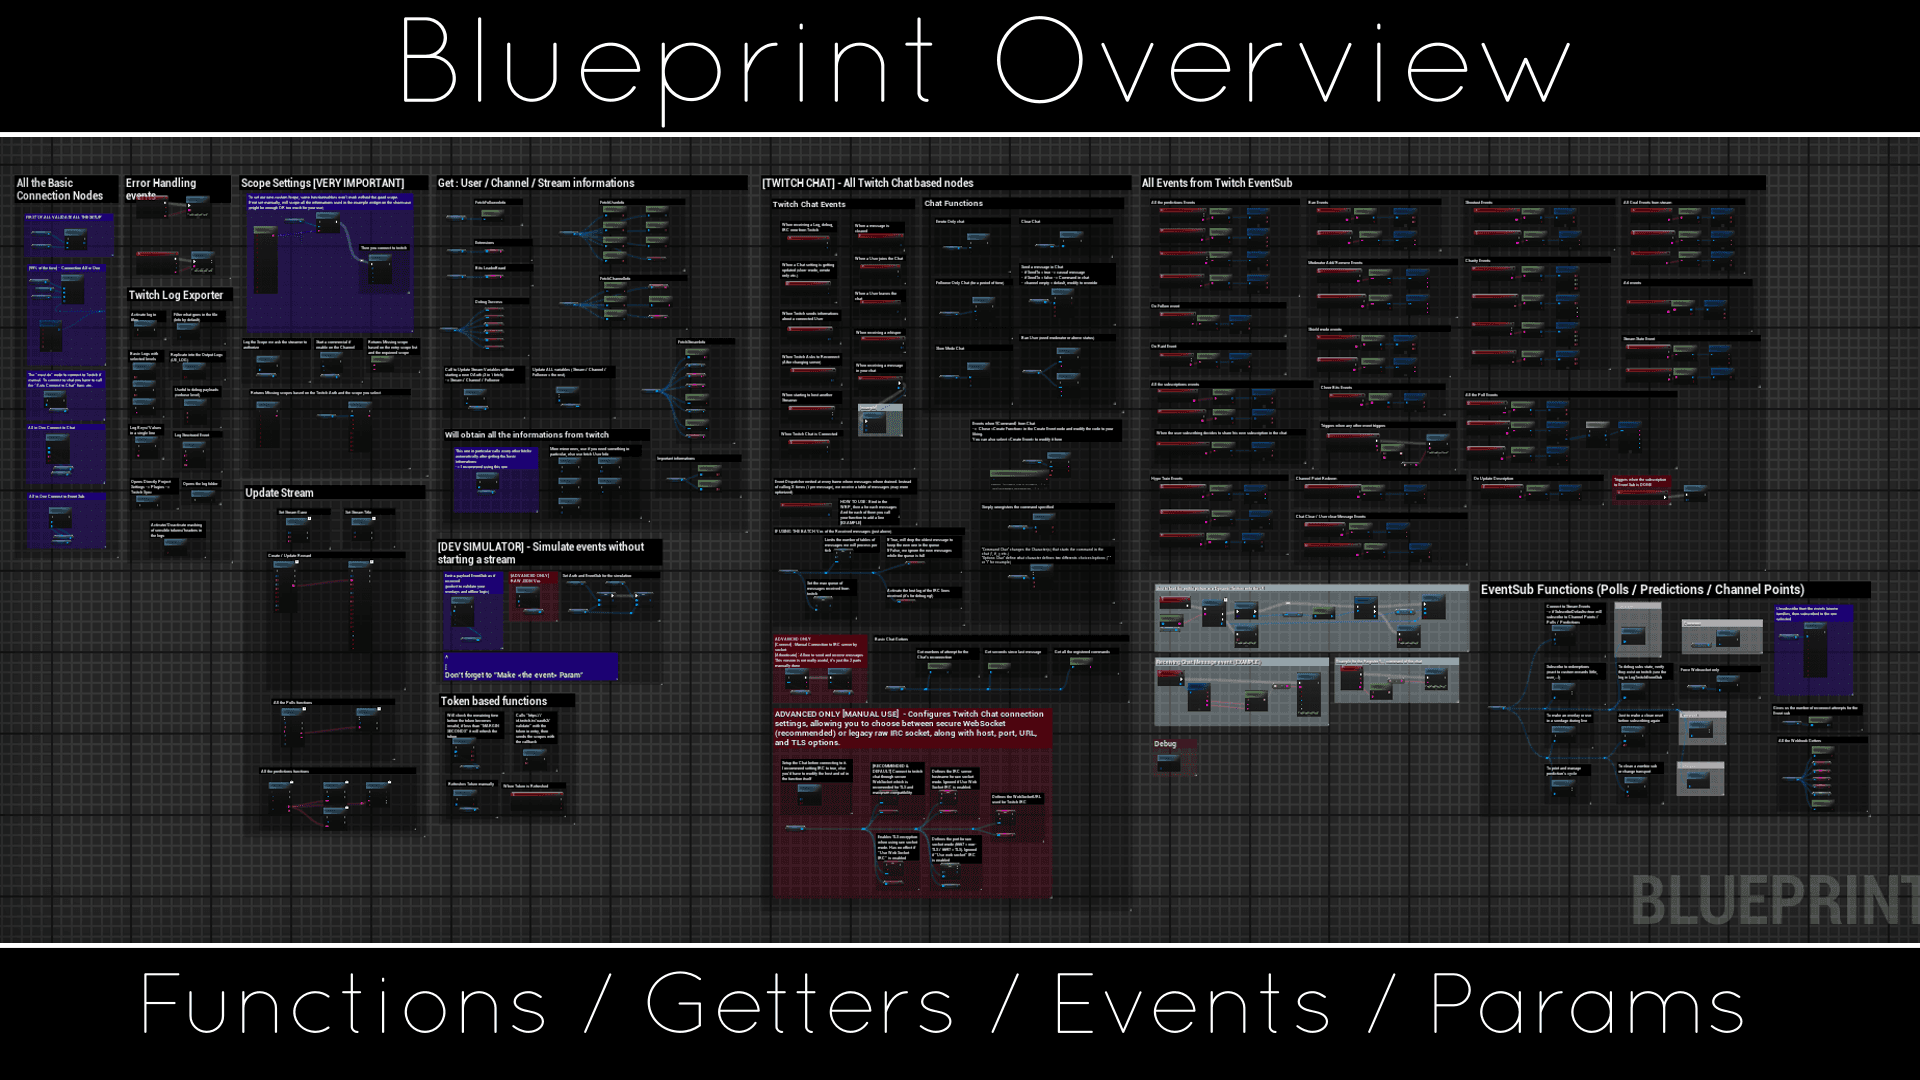Select 'Get : User / Channel / Stream informations' header
The height and width of the screenshot is (1080, 1920).
tap(536, 183)
